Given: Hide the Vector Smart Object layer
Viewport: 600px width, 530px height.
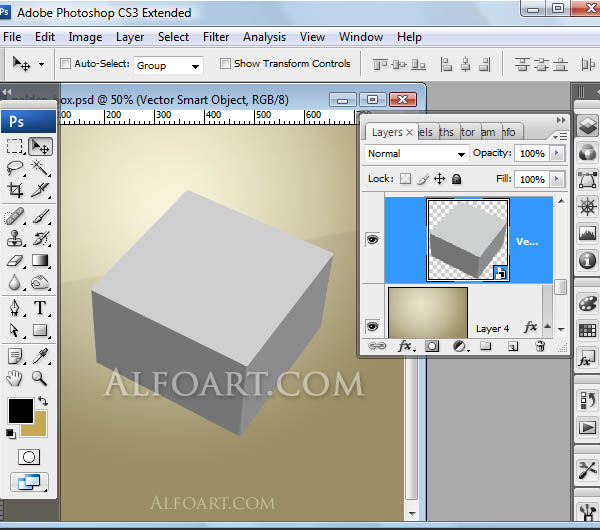Looking at the screenshot, I should click(372, 240).
